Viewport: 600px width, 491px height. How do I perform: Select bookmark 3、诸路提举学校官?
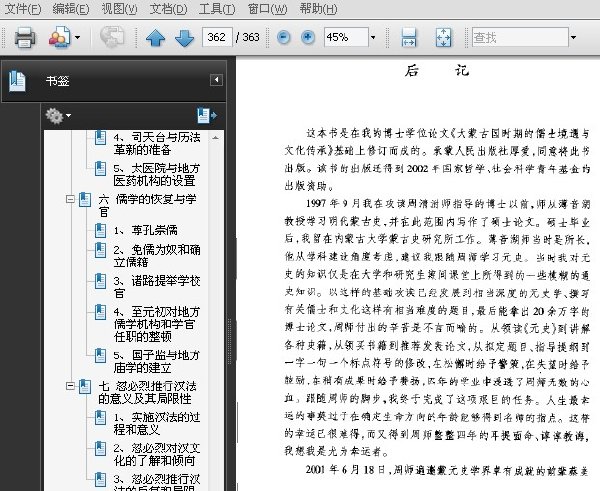point(157,287)
